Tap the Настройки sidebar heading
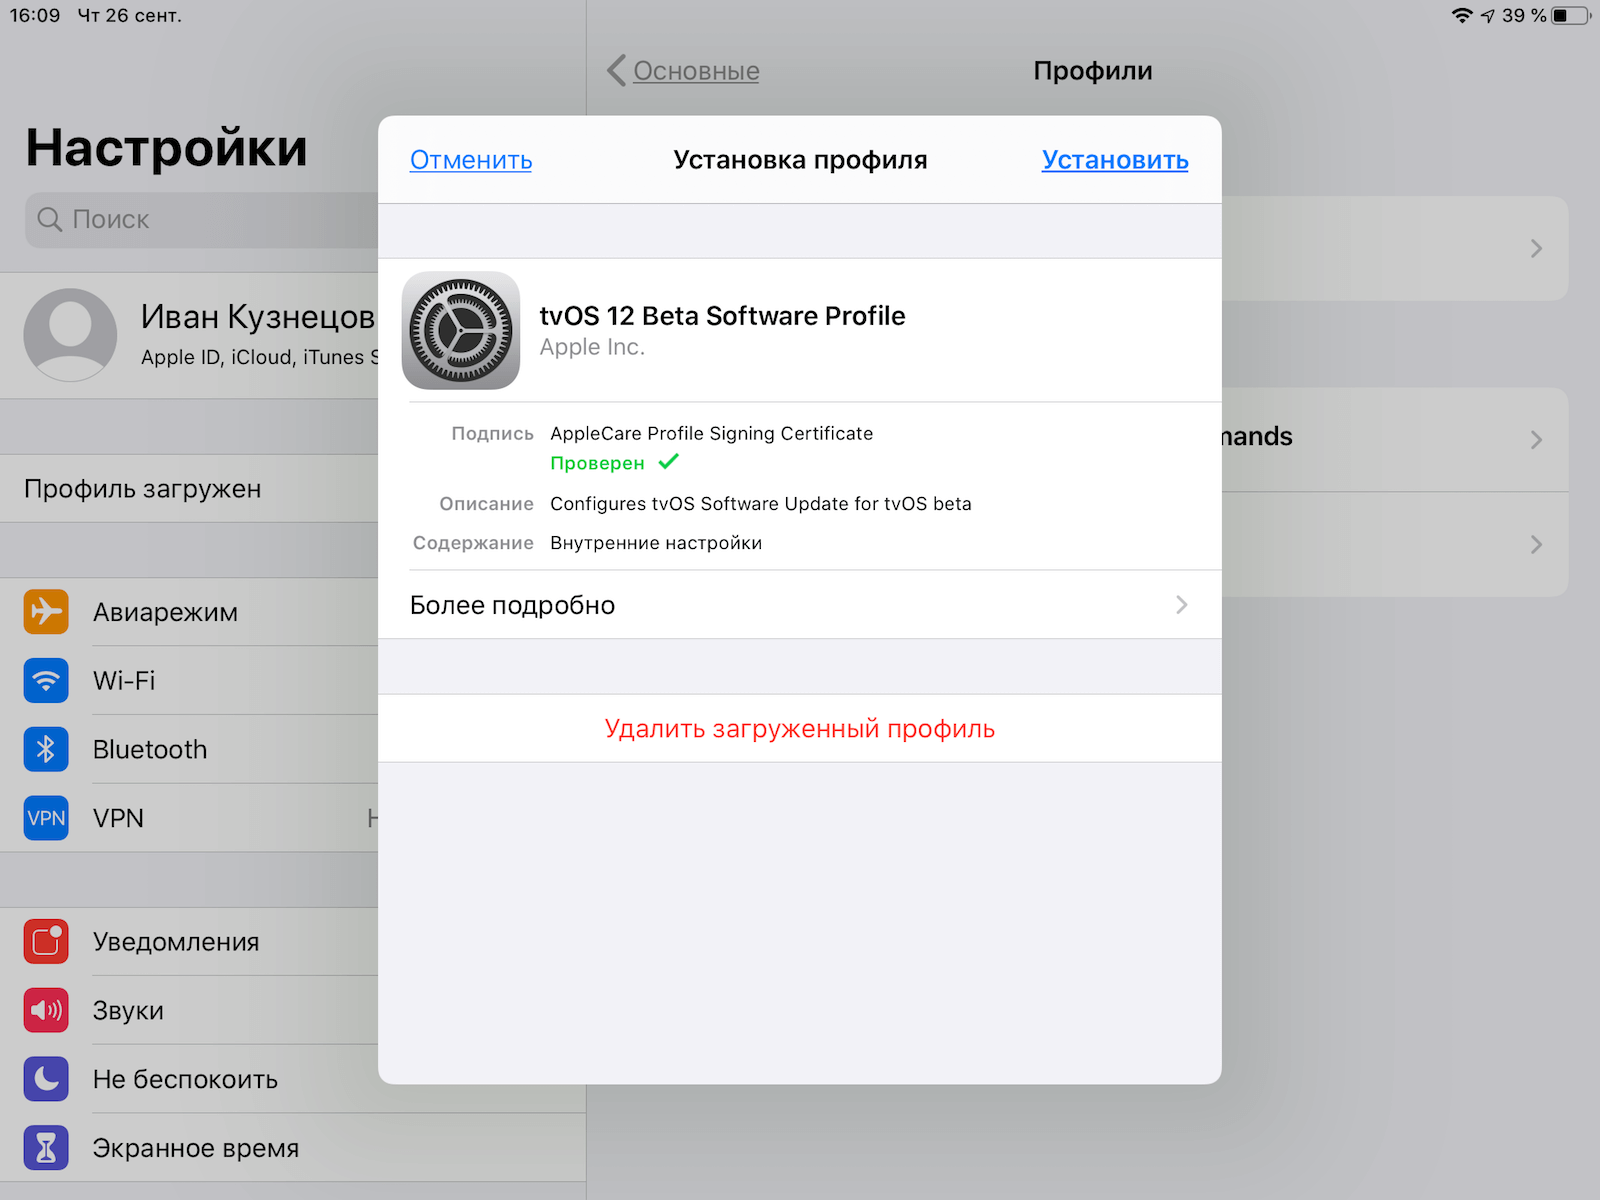 (166, 148)
